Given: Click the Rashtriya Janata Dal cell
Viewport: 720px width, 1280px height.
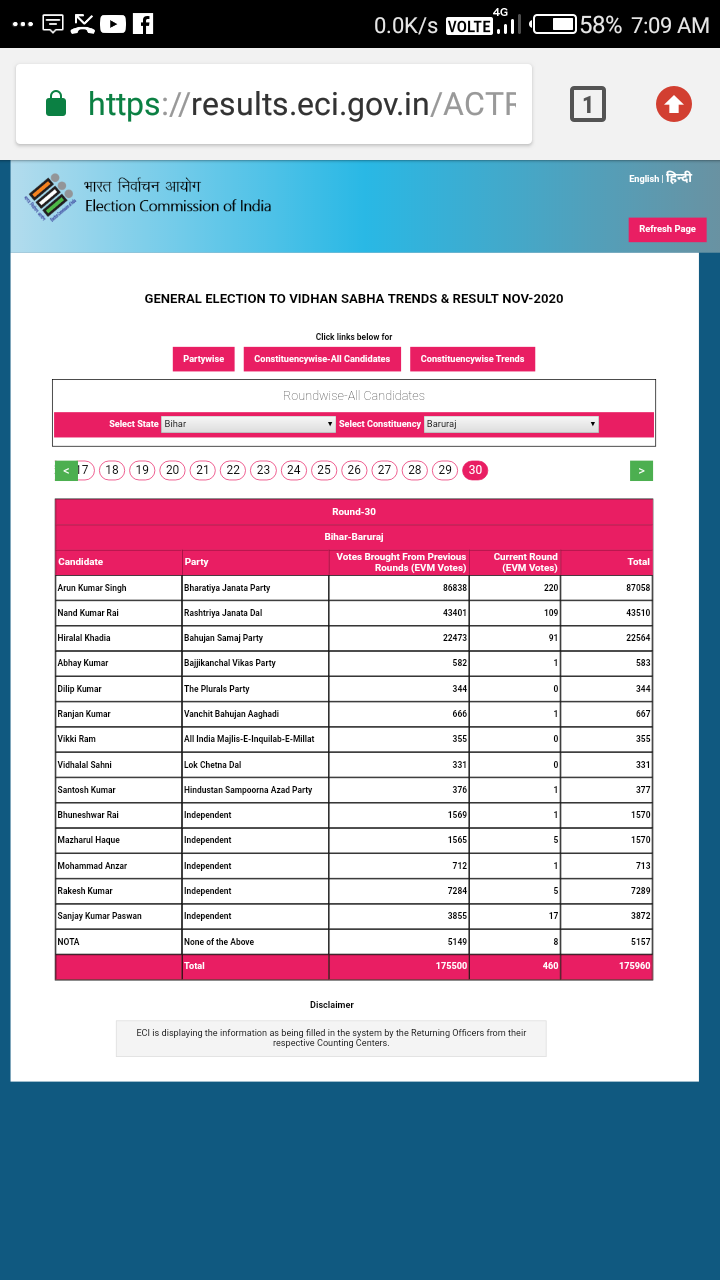Looking at the screenshot, I should click(255, 613).
